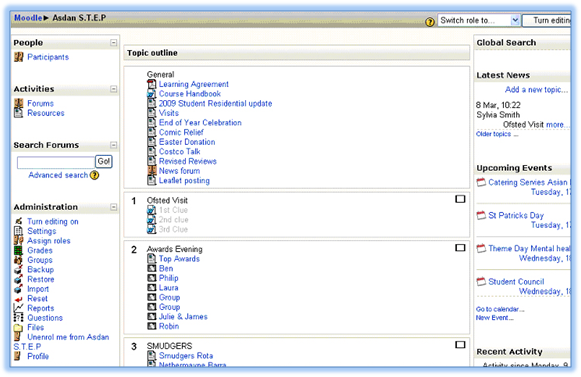
Task: Open Theme Day Mental health event
Action: point(529,248)
